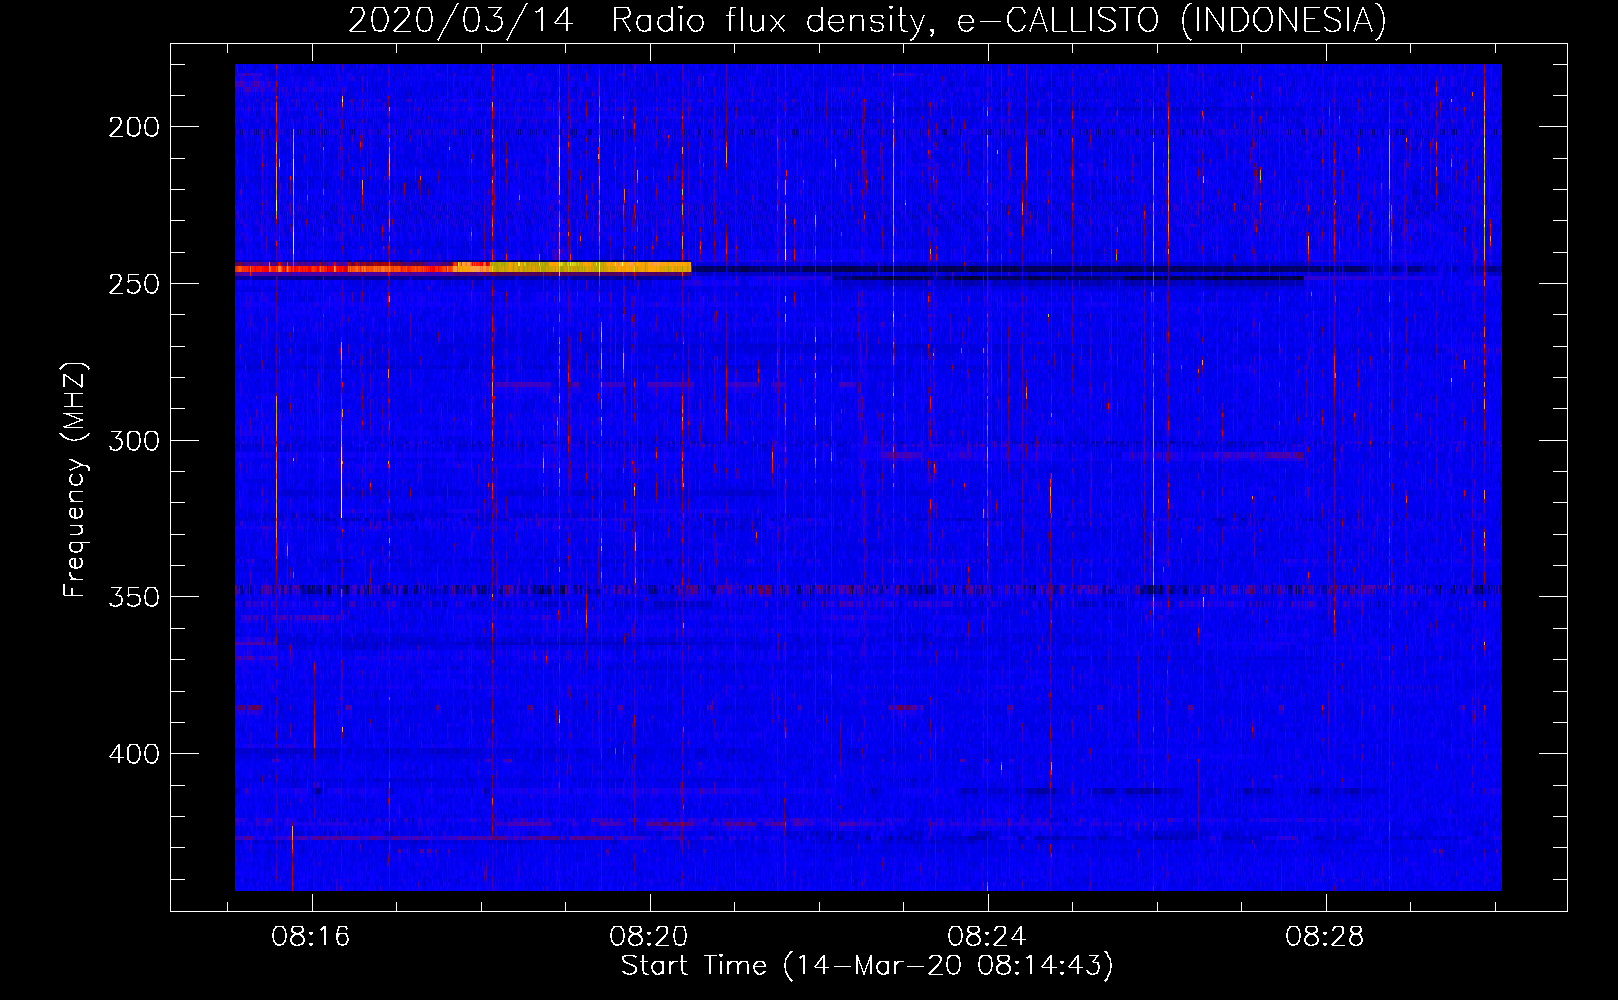Click the 08:20 time tick label
Screen dimensions: 1618x1000
649,937
